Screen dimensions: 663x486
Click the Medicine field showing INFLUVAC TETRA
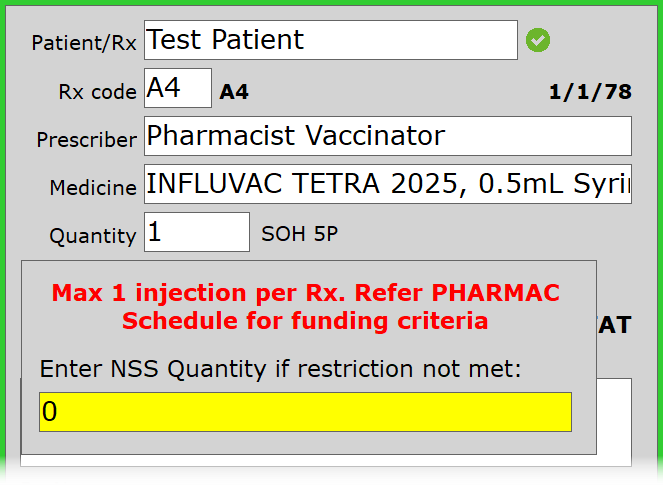tap(388, 184)
